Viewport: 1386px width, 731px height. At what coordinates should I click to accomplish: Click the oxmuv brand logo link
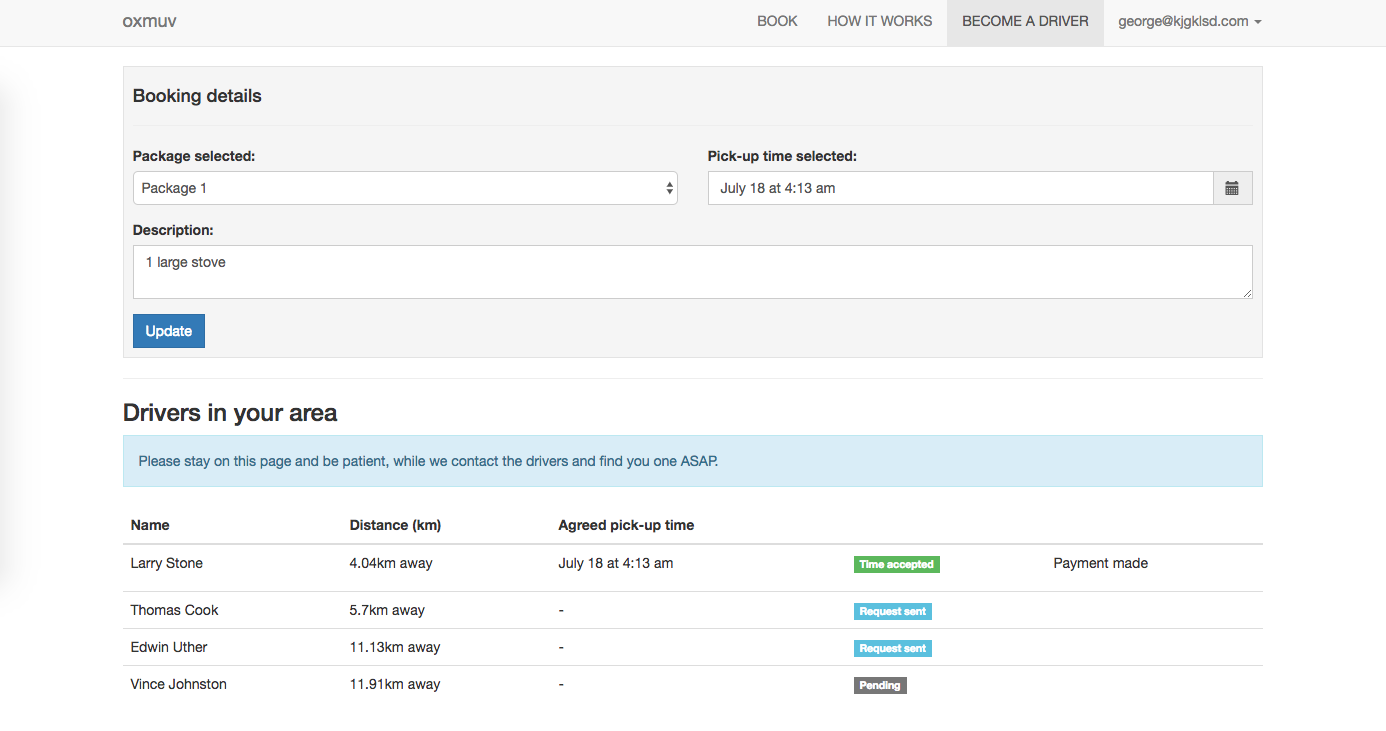tap(149, 21)
